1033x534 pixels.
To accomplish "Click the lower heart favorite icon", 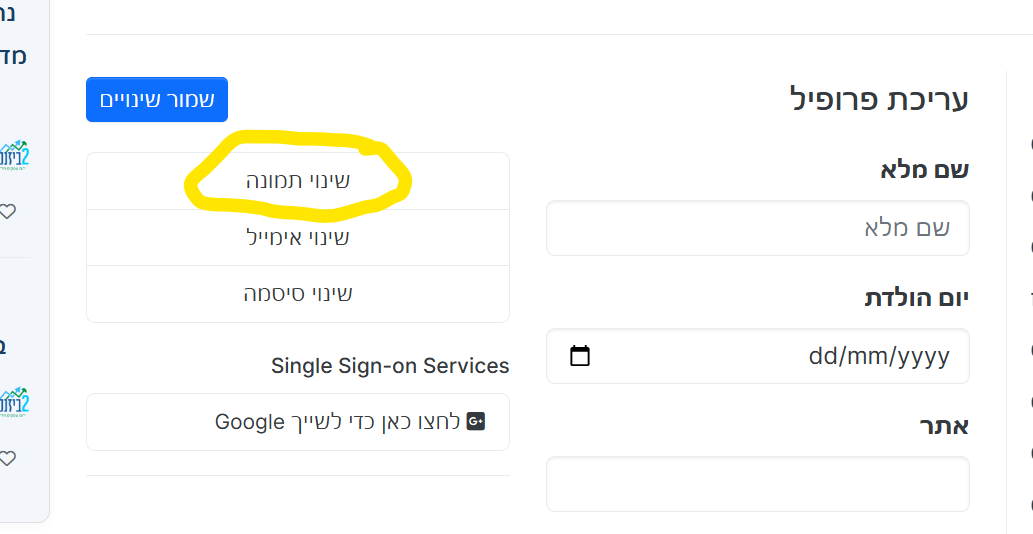I will coord(7,458).
